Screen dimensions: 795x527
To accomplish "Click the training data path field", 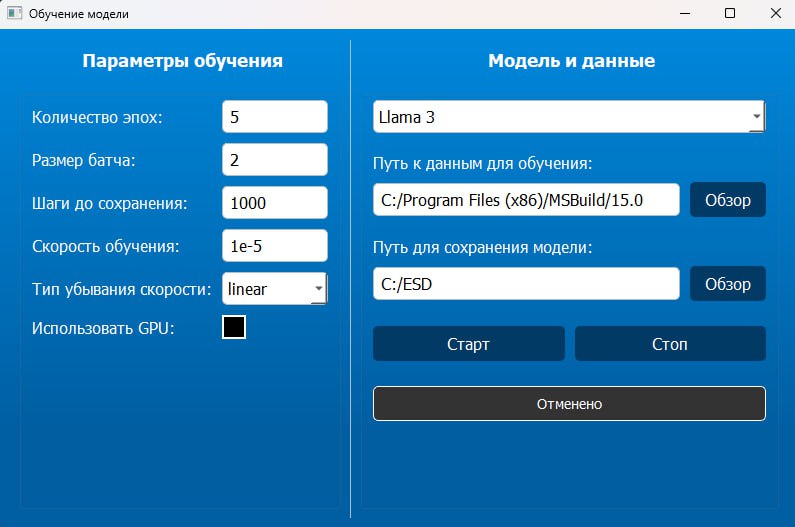I will point(526,199).
